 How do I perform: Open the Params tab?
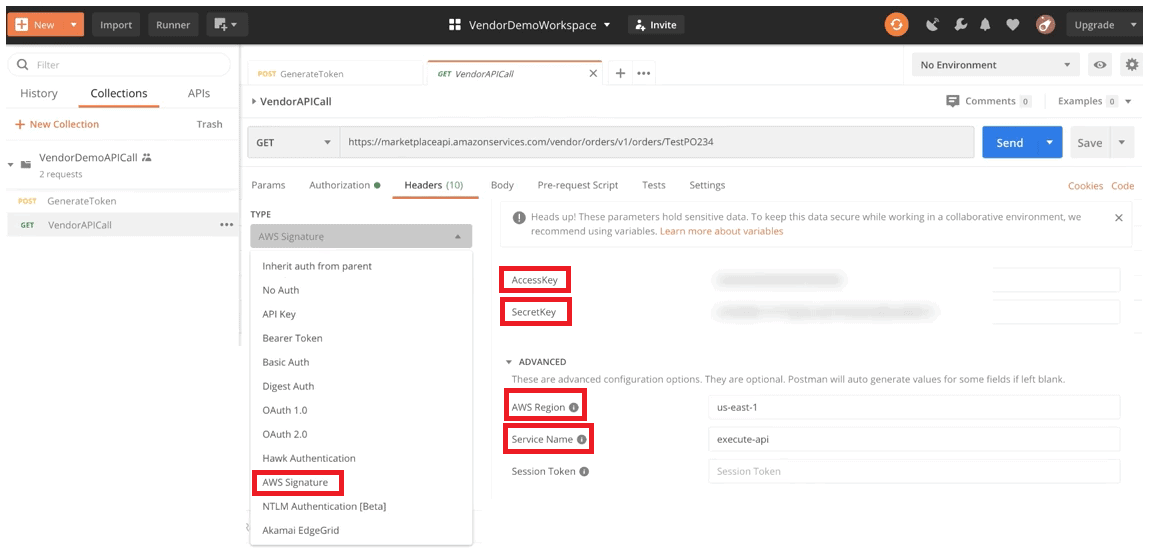pos(268,185)
